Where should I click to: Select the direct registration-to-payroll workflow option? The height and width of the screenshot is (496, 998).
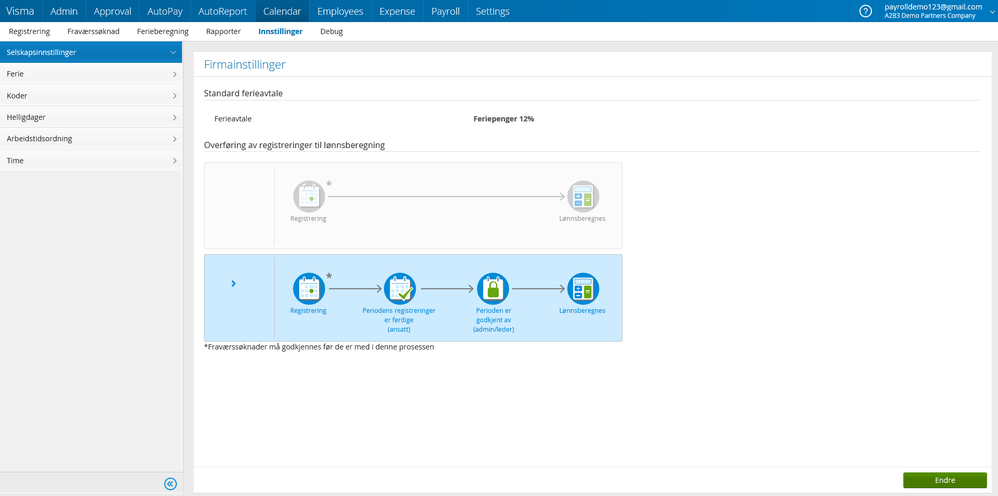[x=239, y=205]
